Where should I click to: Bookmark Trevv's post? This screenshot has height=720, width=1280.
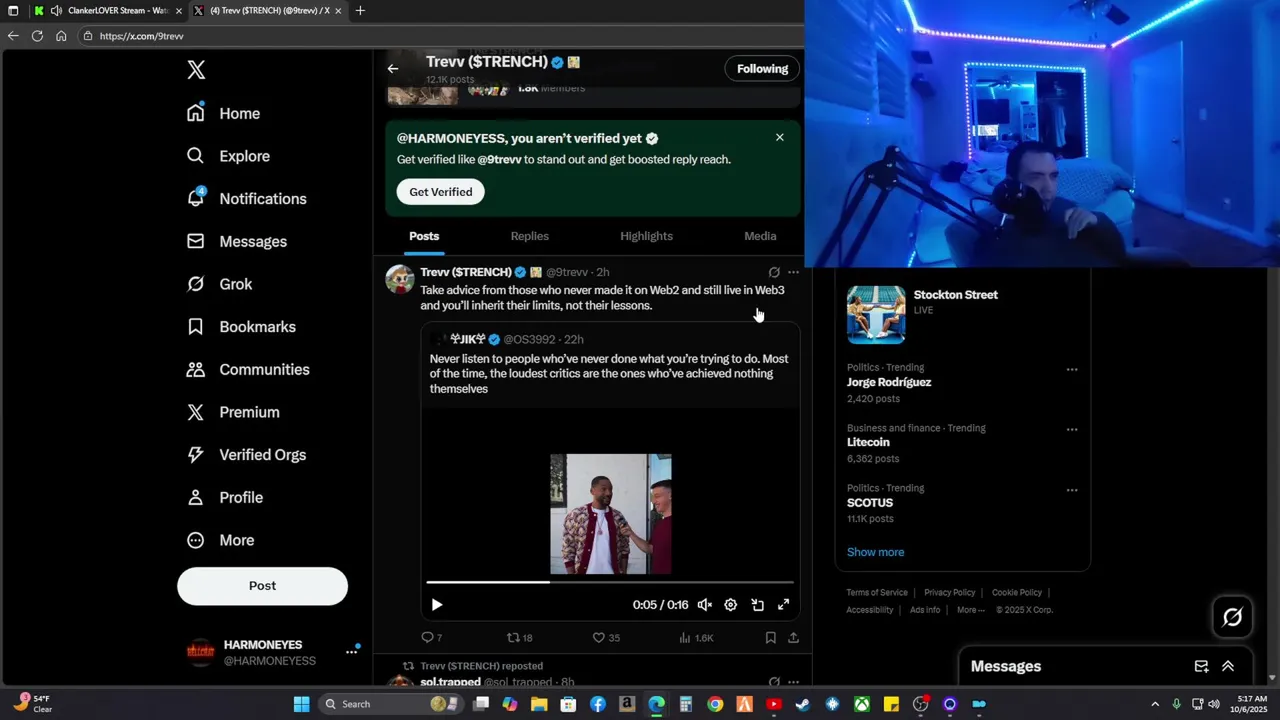(x=770, y=638)
